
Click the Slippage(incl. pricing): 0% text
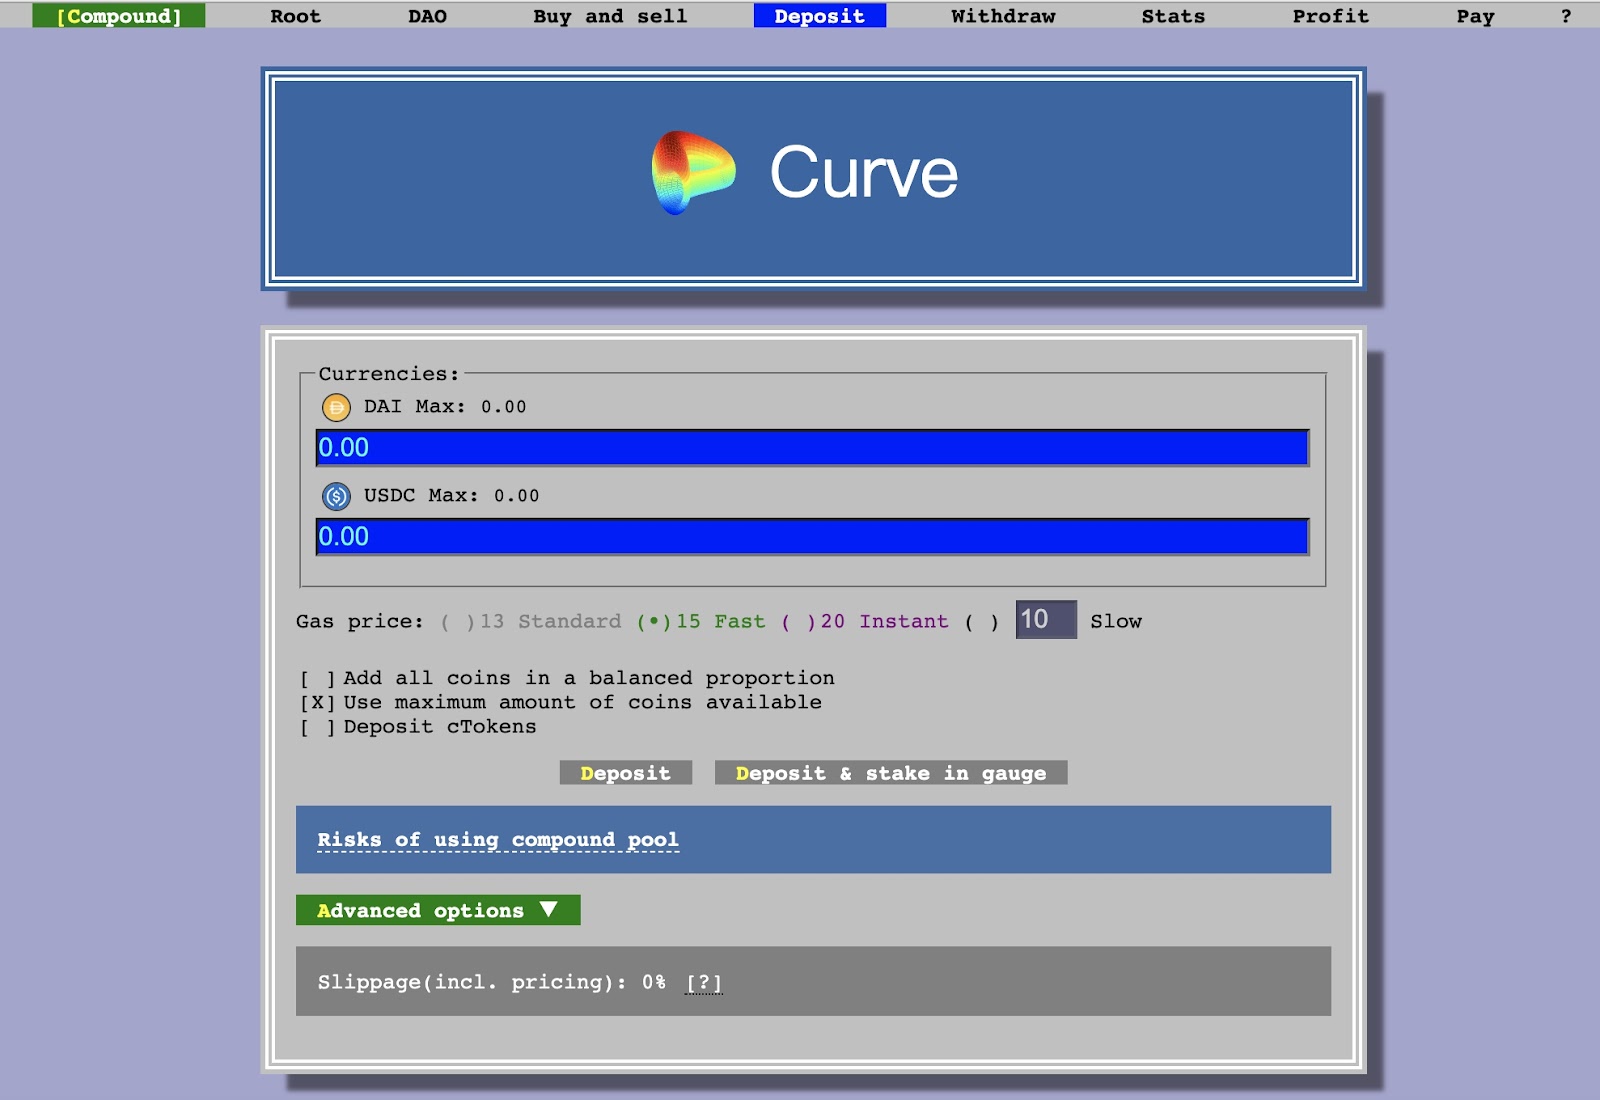492,983
